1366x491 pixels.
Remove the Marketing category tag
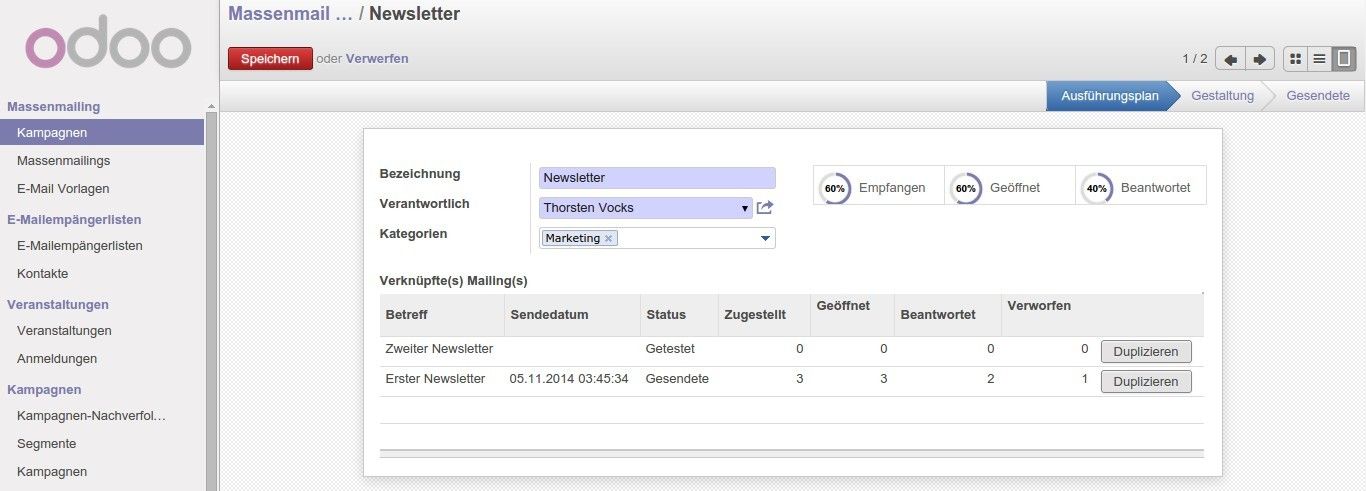click(x=608, y=239)
